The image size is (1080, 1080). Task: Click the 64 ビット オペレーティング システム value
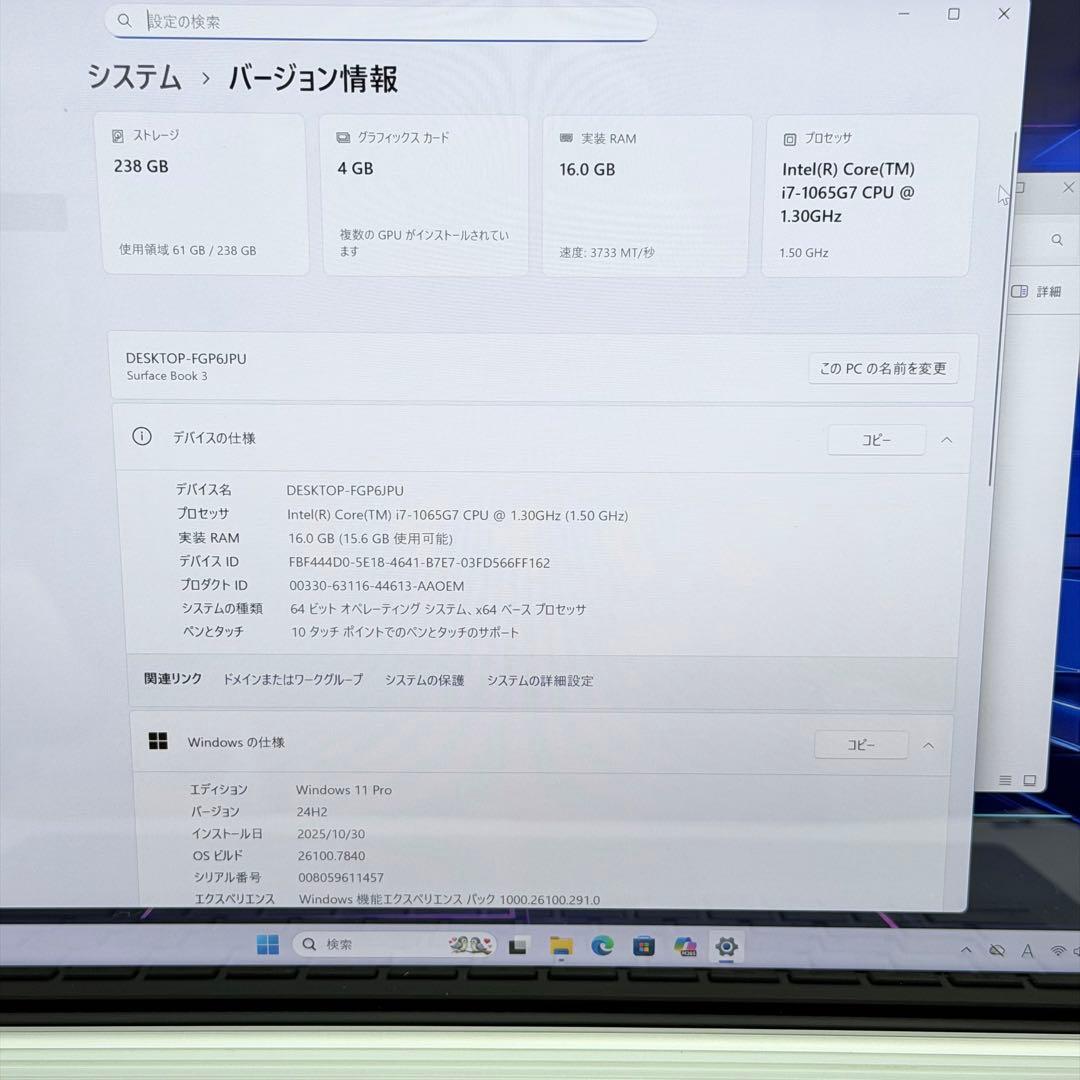coord(438,609)
